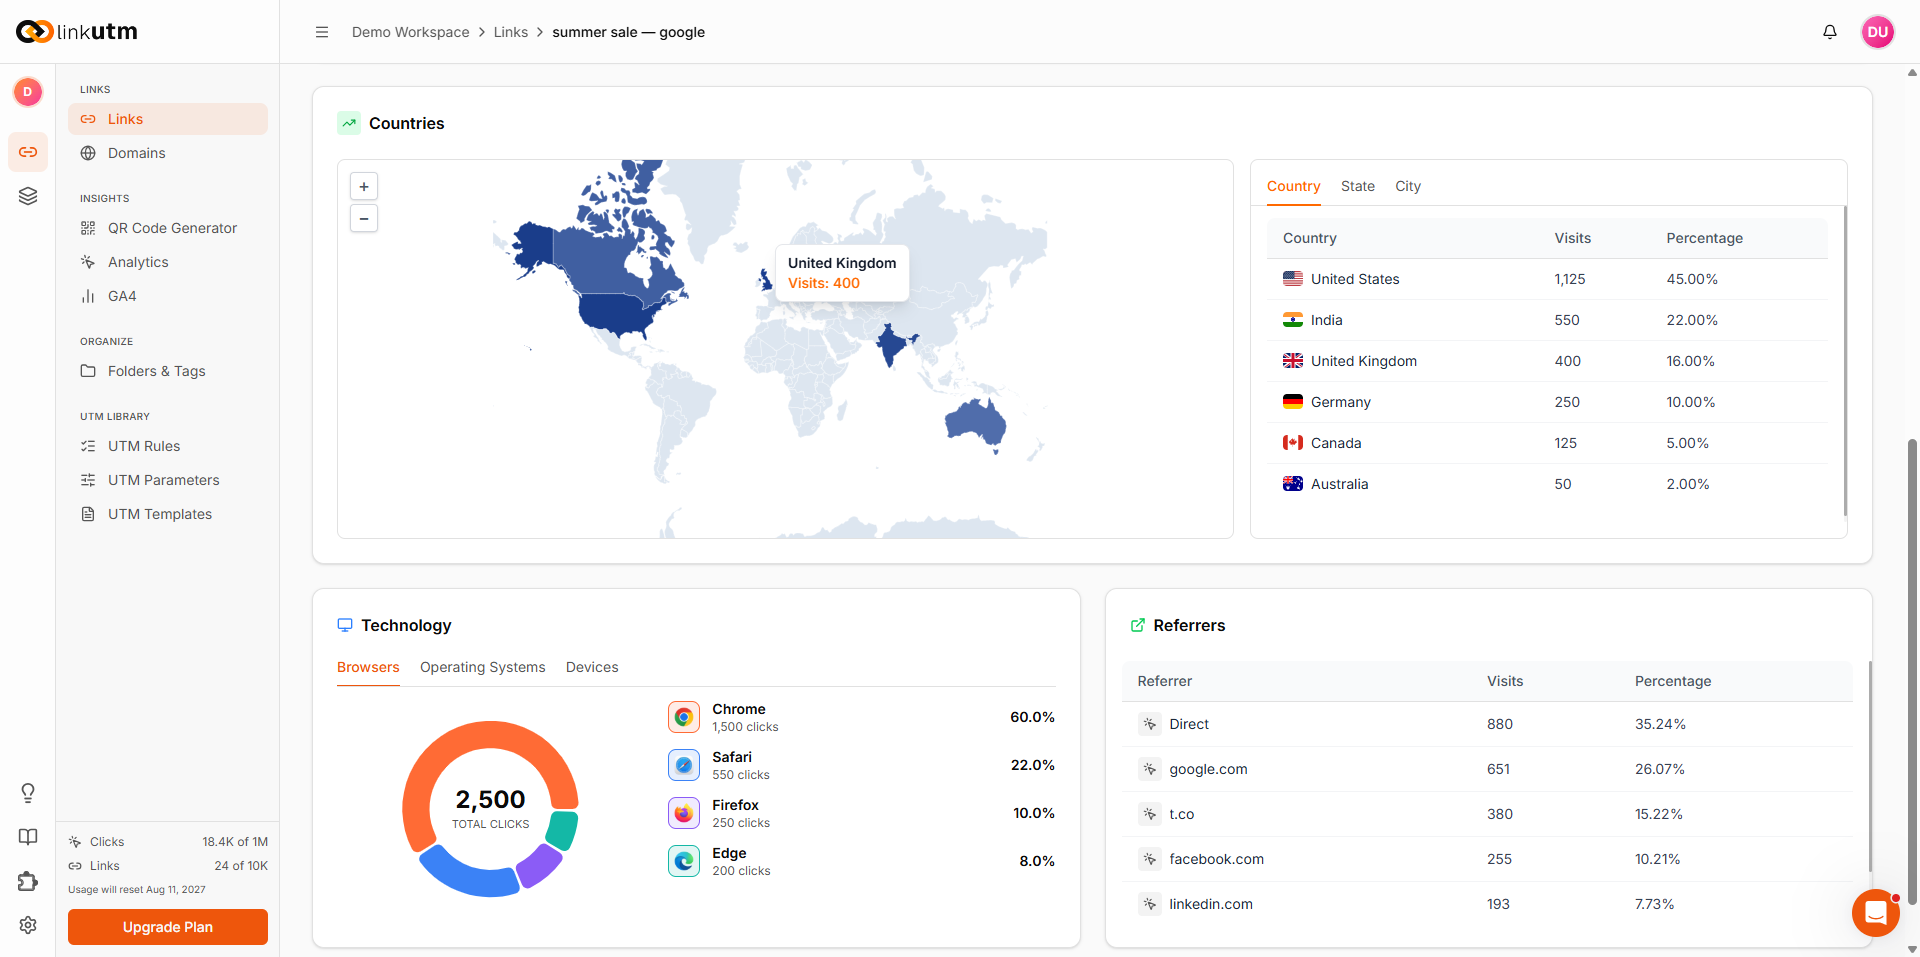Click the blue Safari segment of the donut
This screenshot has height=957, width=1920.
468,877
